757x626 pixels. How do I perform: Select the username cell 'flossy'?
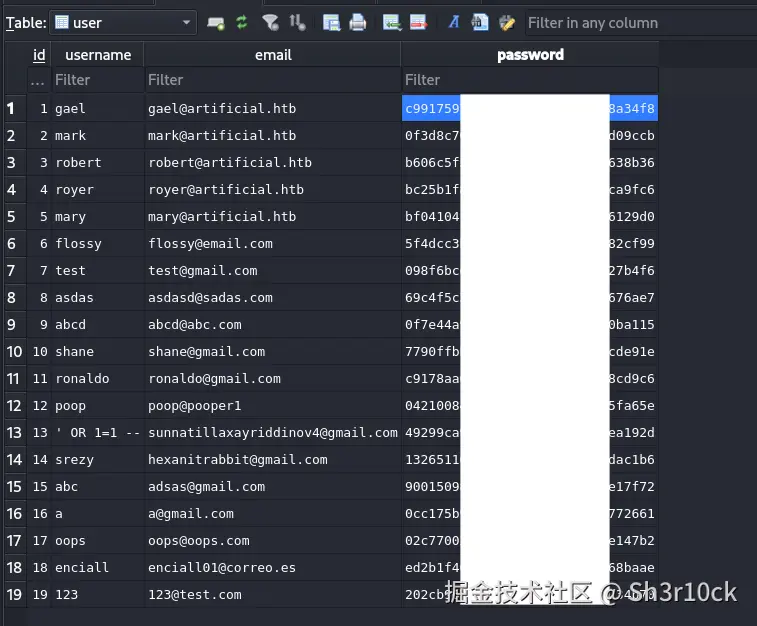[x=98, y=243]
